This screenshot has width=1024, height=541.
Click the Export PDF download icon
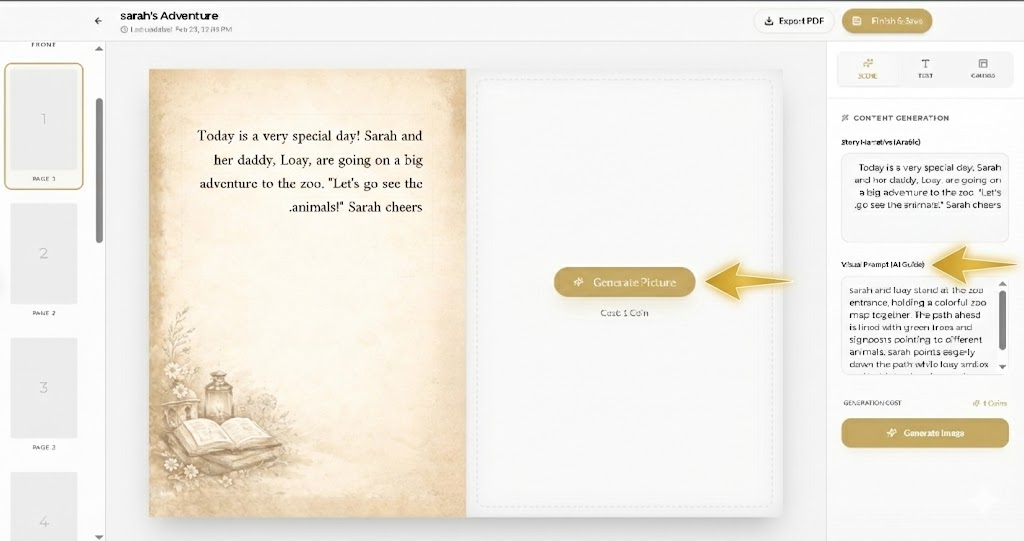tap(768, 21)
